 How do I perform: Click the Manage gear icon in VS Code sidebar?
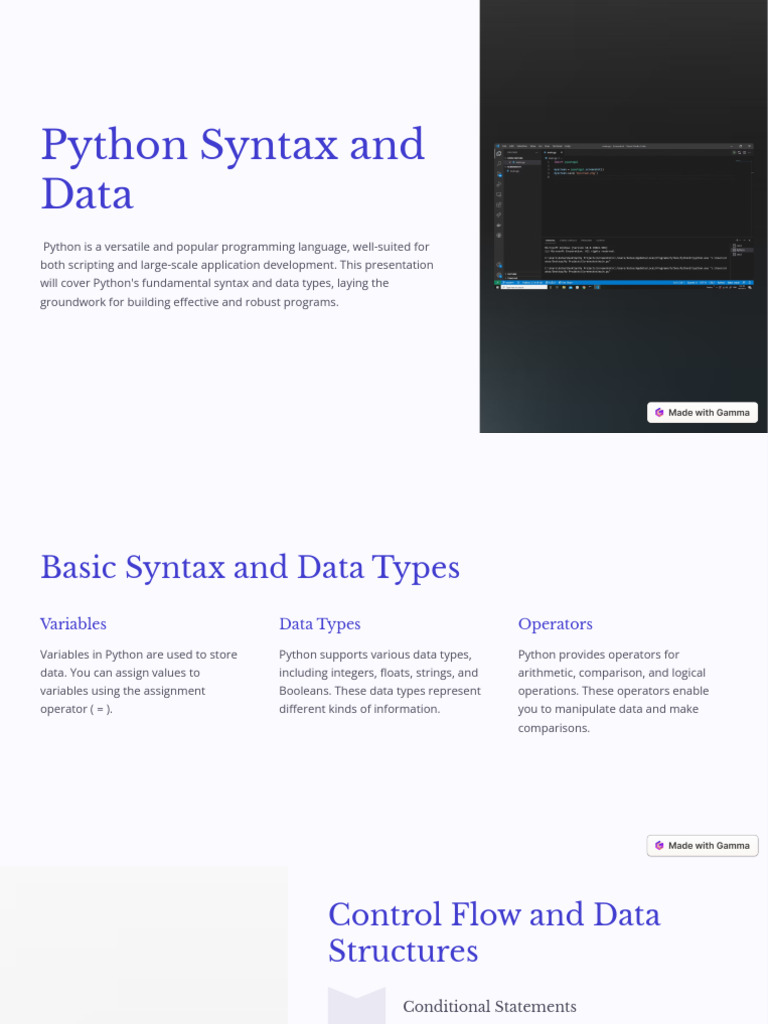click(499, 275)
